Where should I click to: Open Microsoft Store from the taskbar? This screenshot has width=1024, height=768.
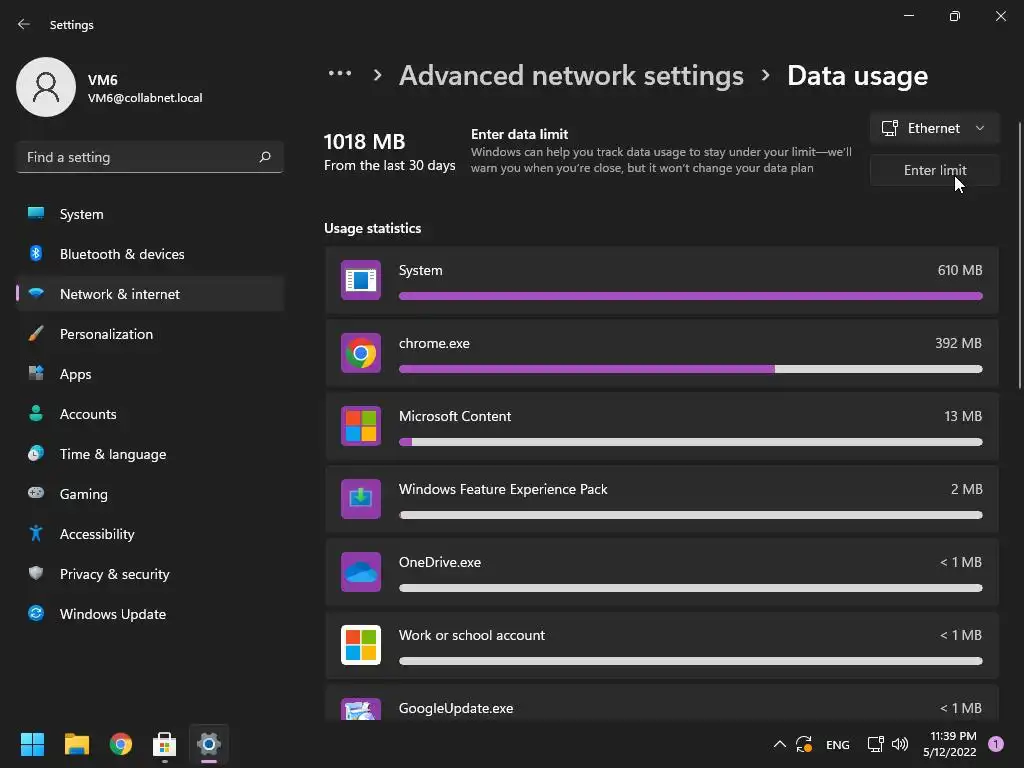(165, 744)
